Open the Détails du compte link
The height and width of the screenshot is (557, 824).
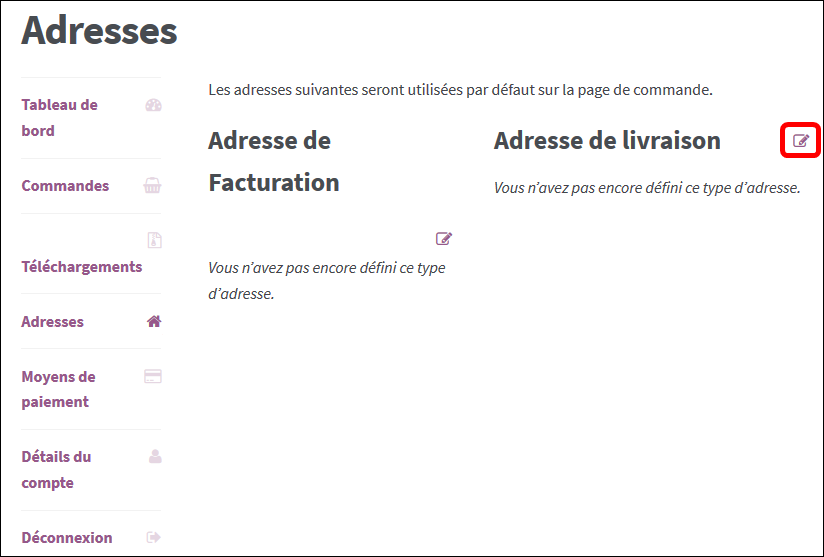[56, 469]
